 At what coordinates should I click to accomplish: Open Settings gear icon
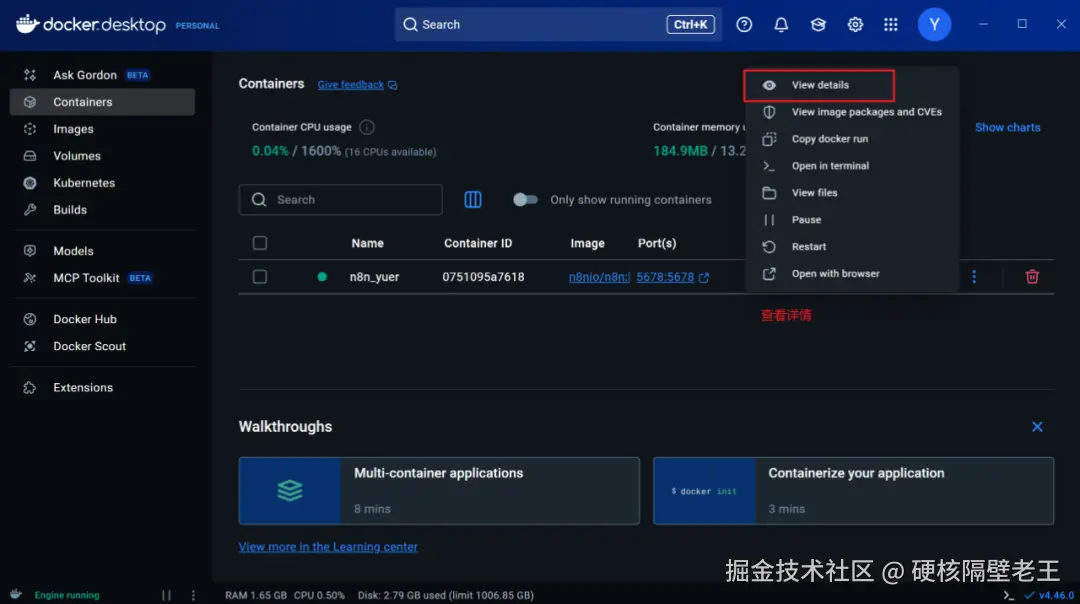(855, 24)
